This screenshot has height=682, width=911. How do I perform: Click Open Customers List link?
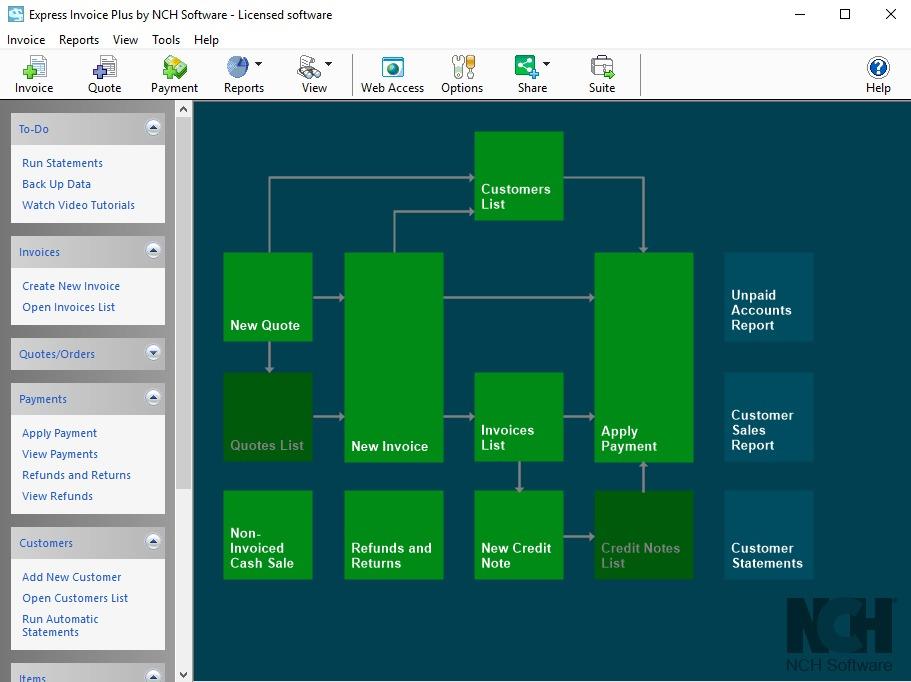click(x=75, y=598)
